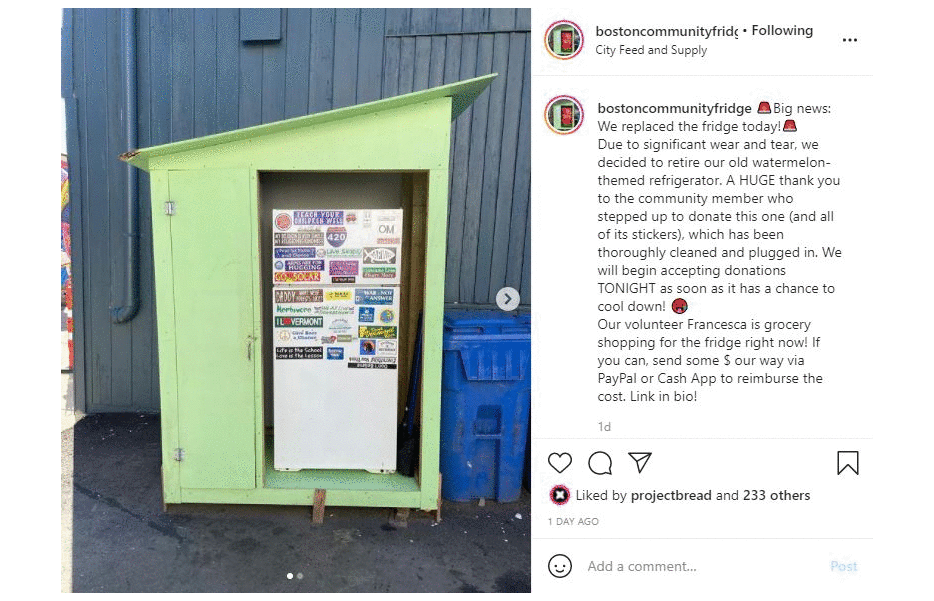934x601 pixels.
Task: Save post with the bookmark icon
Action: click(x=848, y=463)
